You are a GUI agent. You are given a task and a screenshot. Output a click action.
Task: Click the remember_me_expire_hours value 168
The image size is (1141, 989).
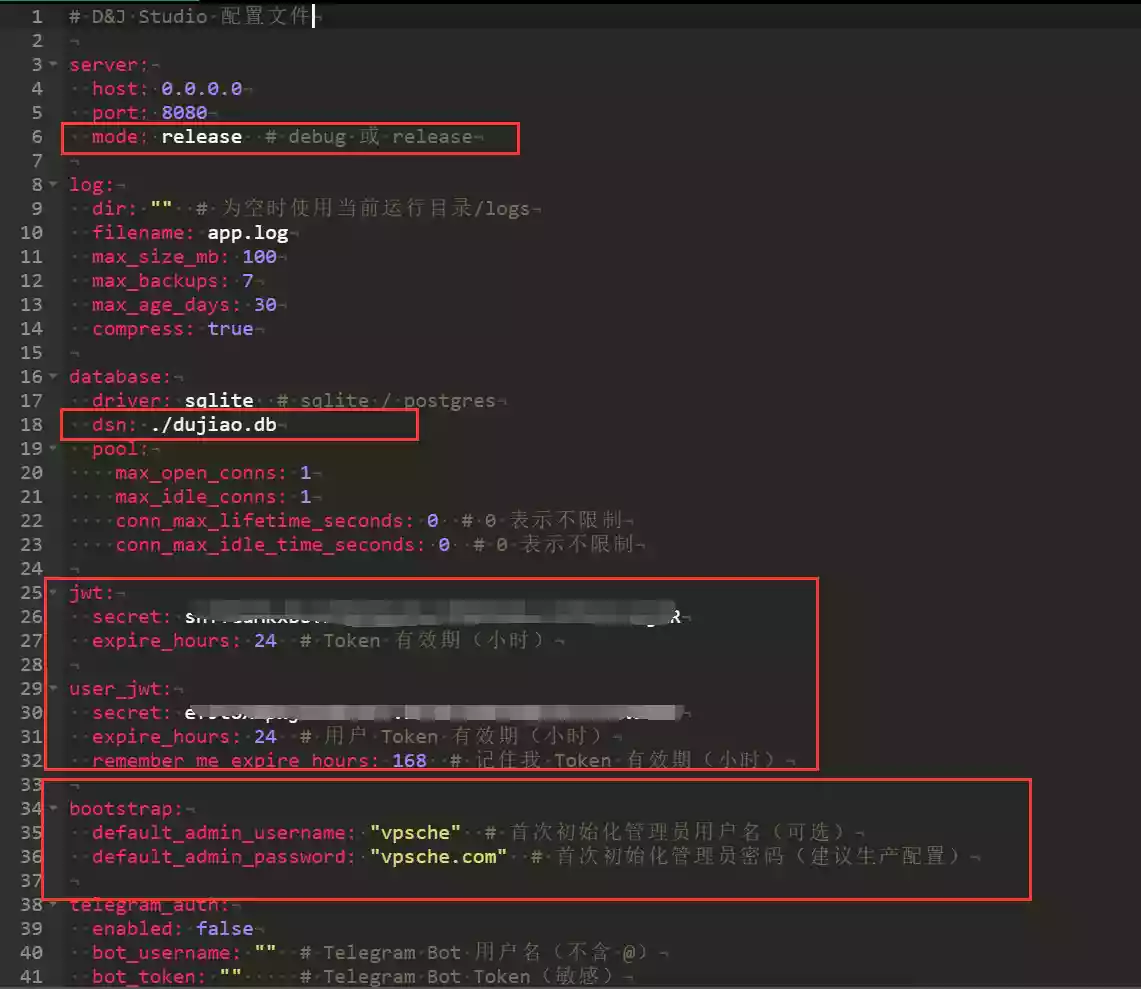[x=409, y=760]
